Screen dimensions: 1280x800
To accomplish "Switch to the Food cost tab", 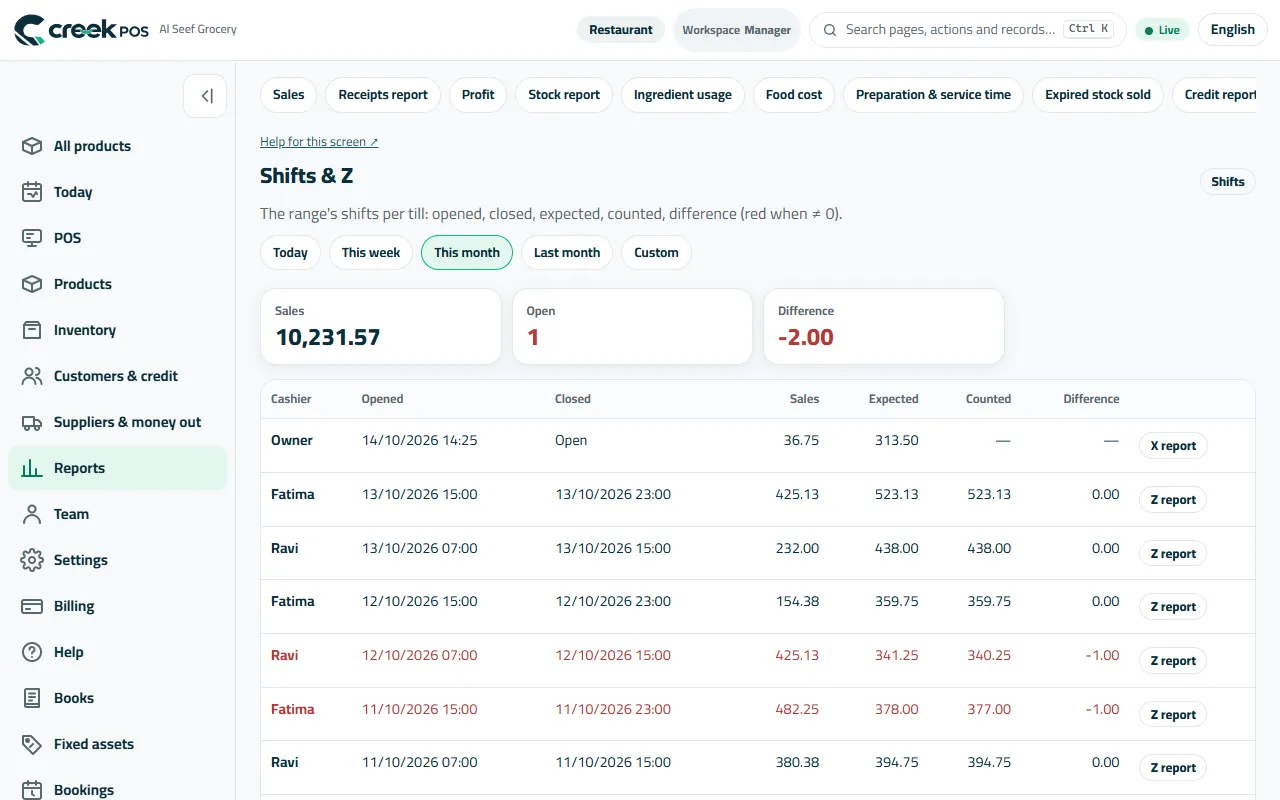I will click(x=794, y=95).
